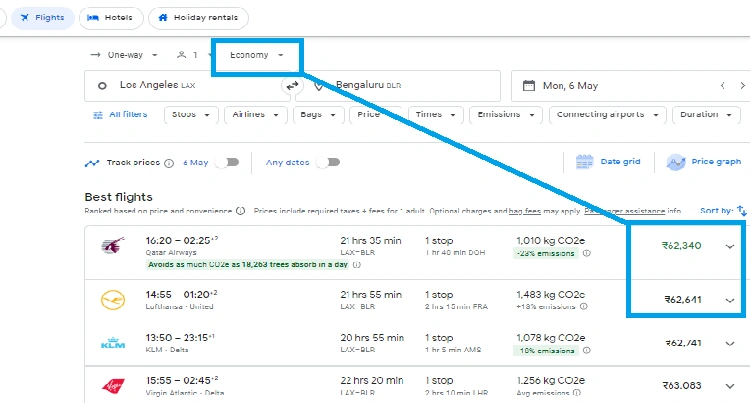
Task: Switch to the Holiday rentals tab
Action: pyautogui.click(x=198, y=18)
